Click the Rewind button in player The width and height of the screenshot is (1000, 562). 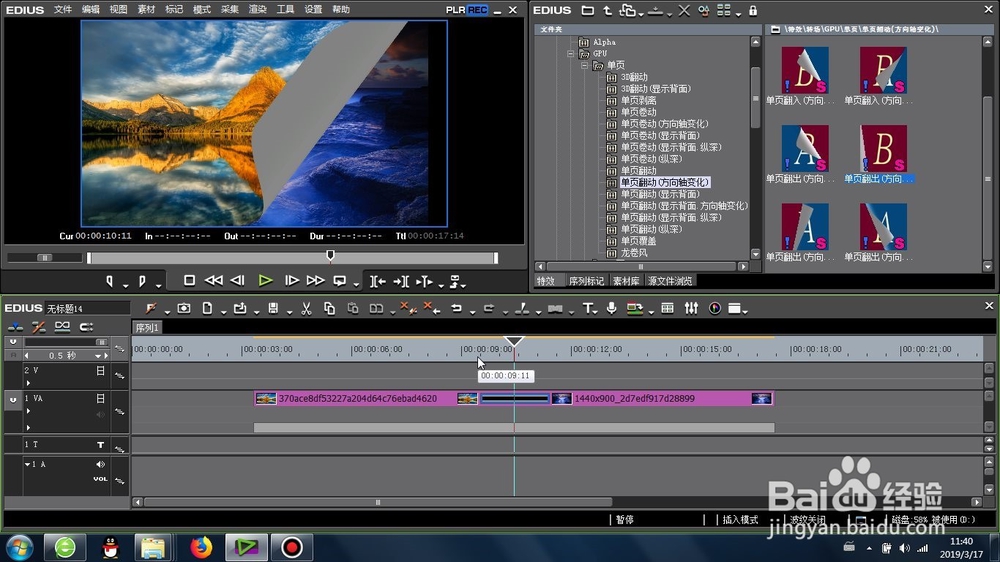(214, 281)
